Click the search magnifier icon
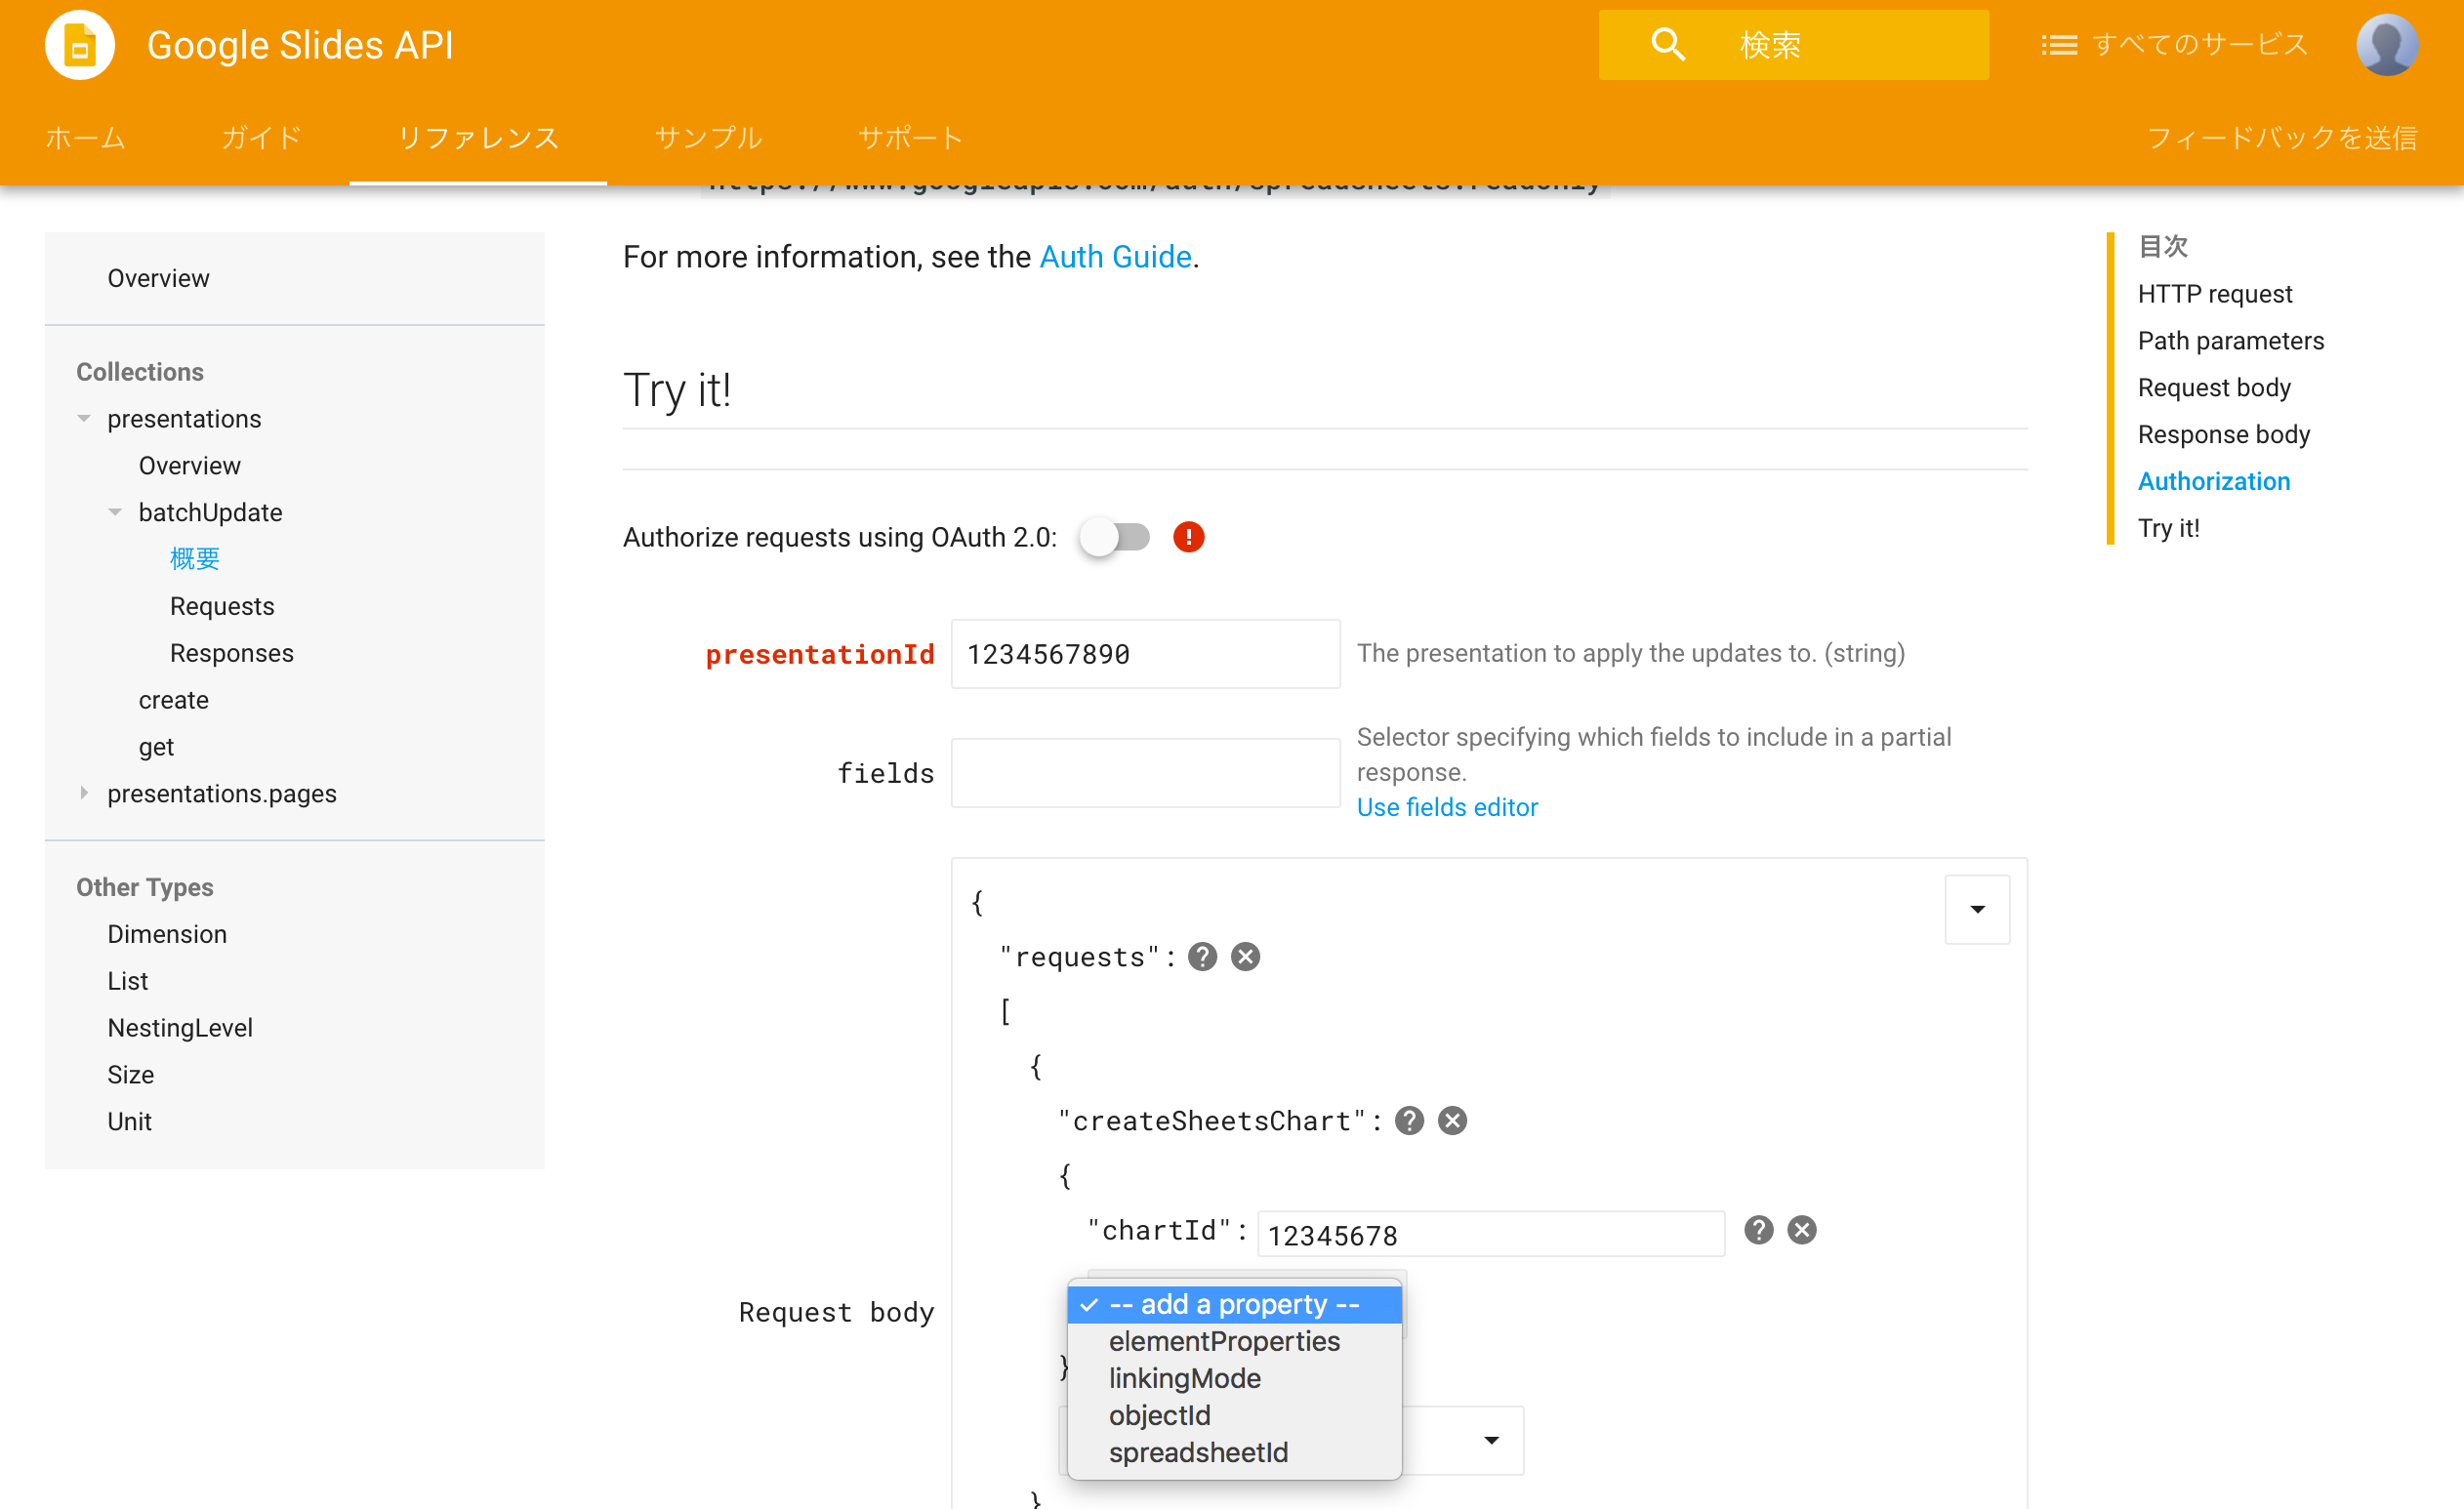This screenshot has width=2464, height=1509. [x=1667, y=45]
